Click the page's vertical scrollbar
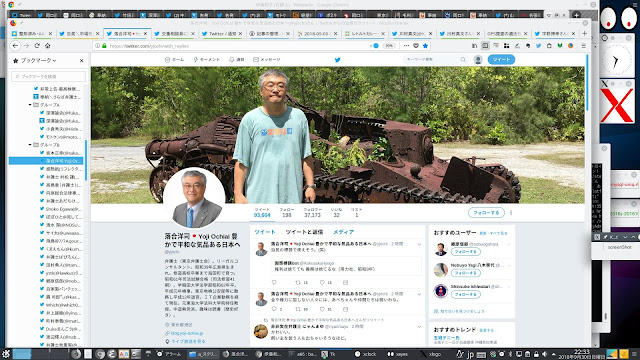 pos(587,82)
